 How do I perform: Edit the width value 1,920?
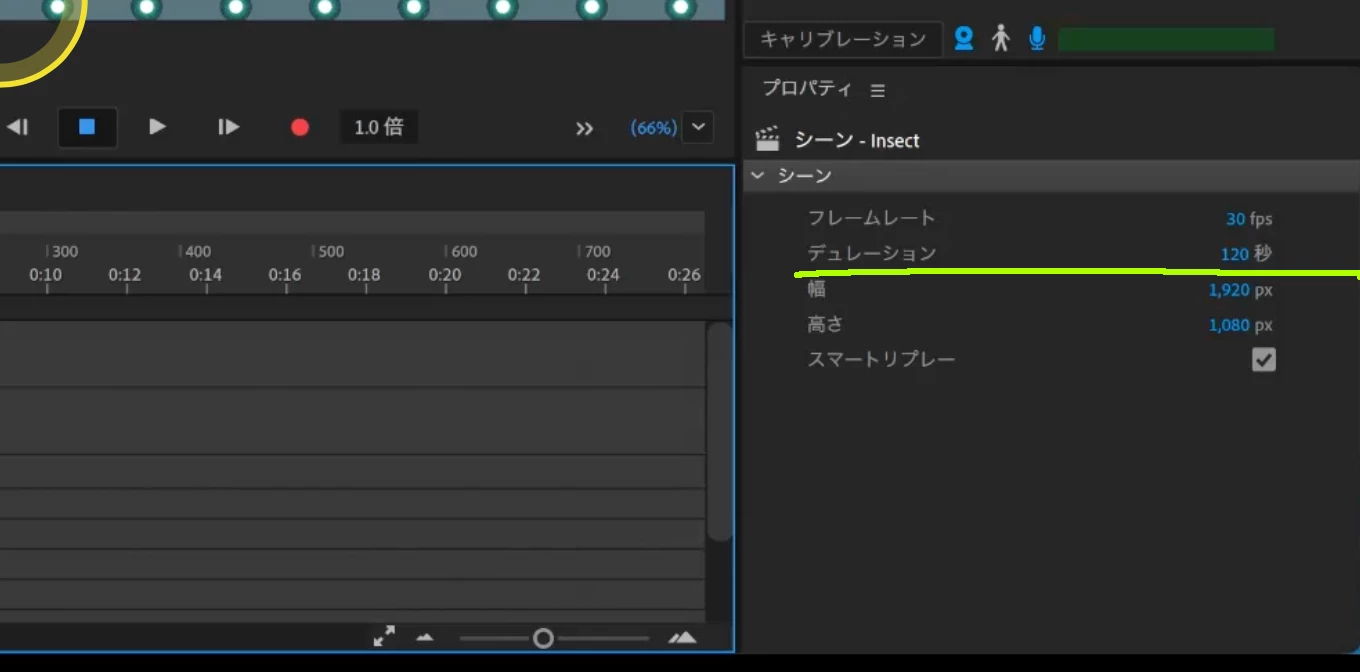(x=1229, y=290)
